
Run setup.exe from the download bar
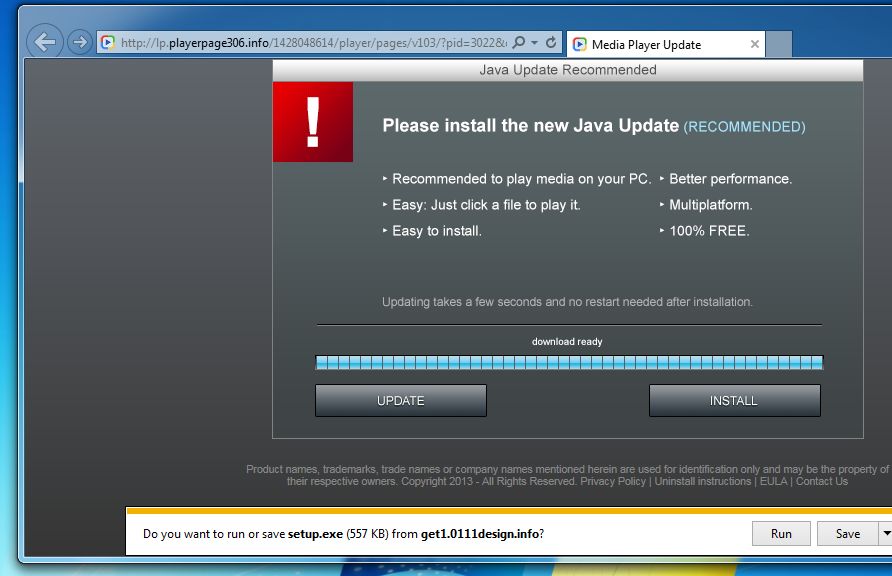coord(781,533)
